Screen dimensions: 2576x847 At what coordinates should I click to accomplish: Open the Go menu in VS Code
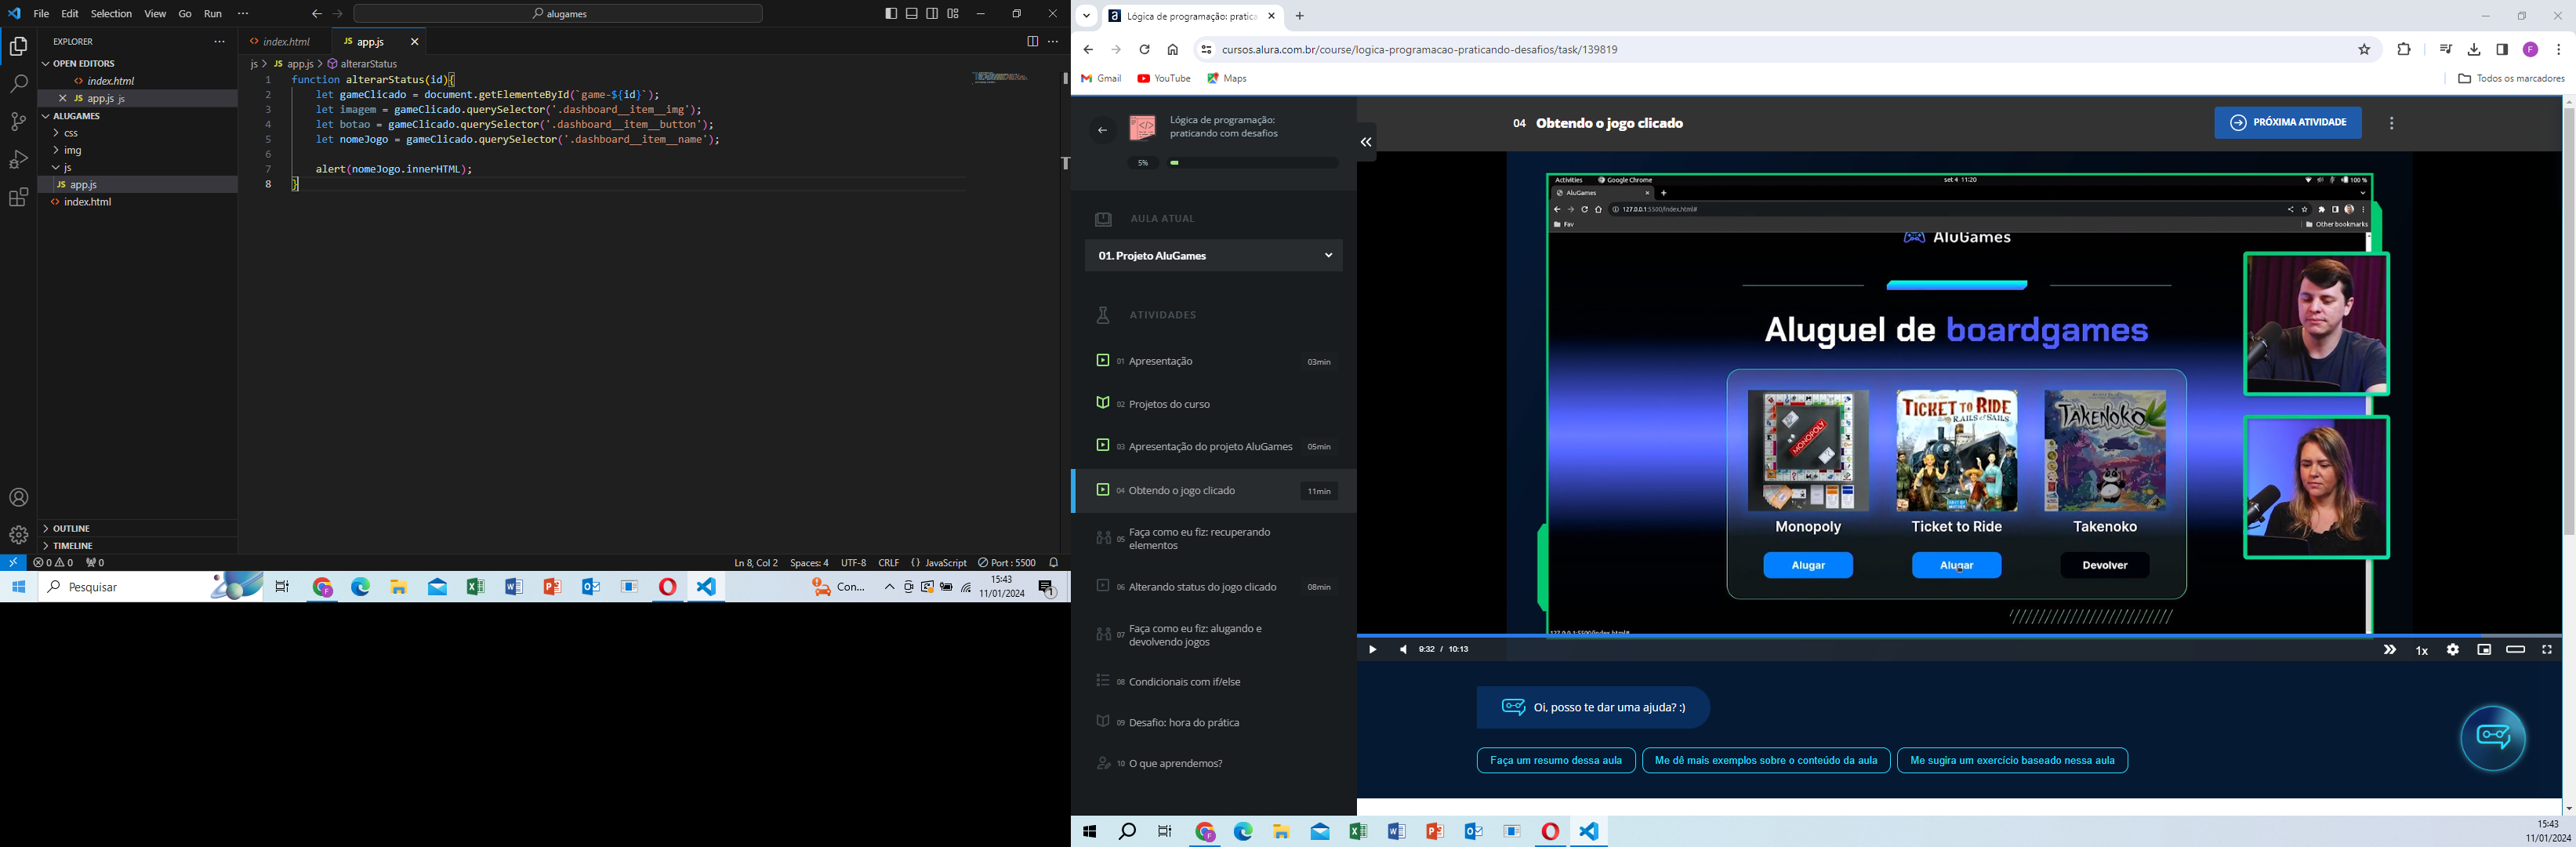click(x=185, y=14)
